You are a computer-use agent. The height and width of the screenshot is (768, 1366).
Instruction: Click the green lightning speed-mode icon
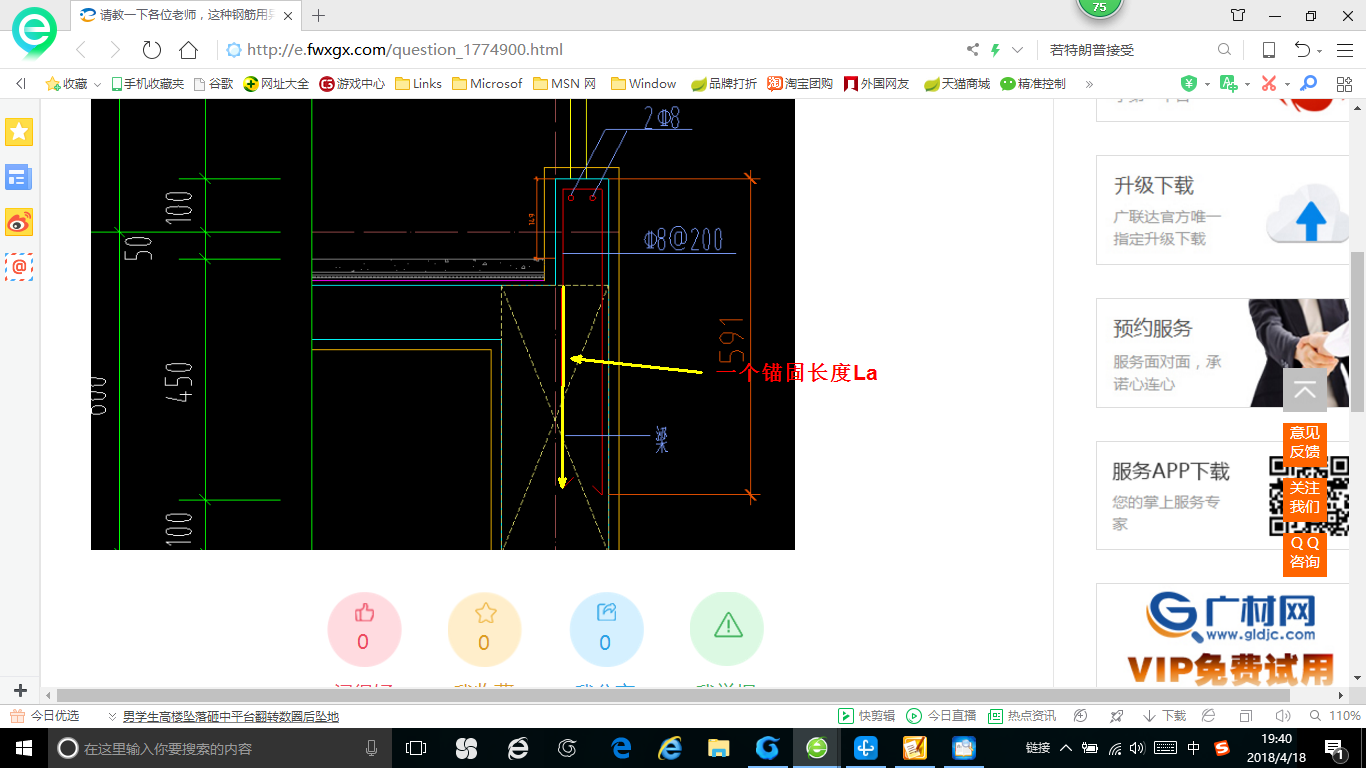995,50
